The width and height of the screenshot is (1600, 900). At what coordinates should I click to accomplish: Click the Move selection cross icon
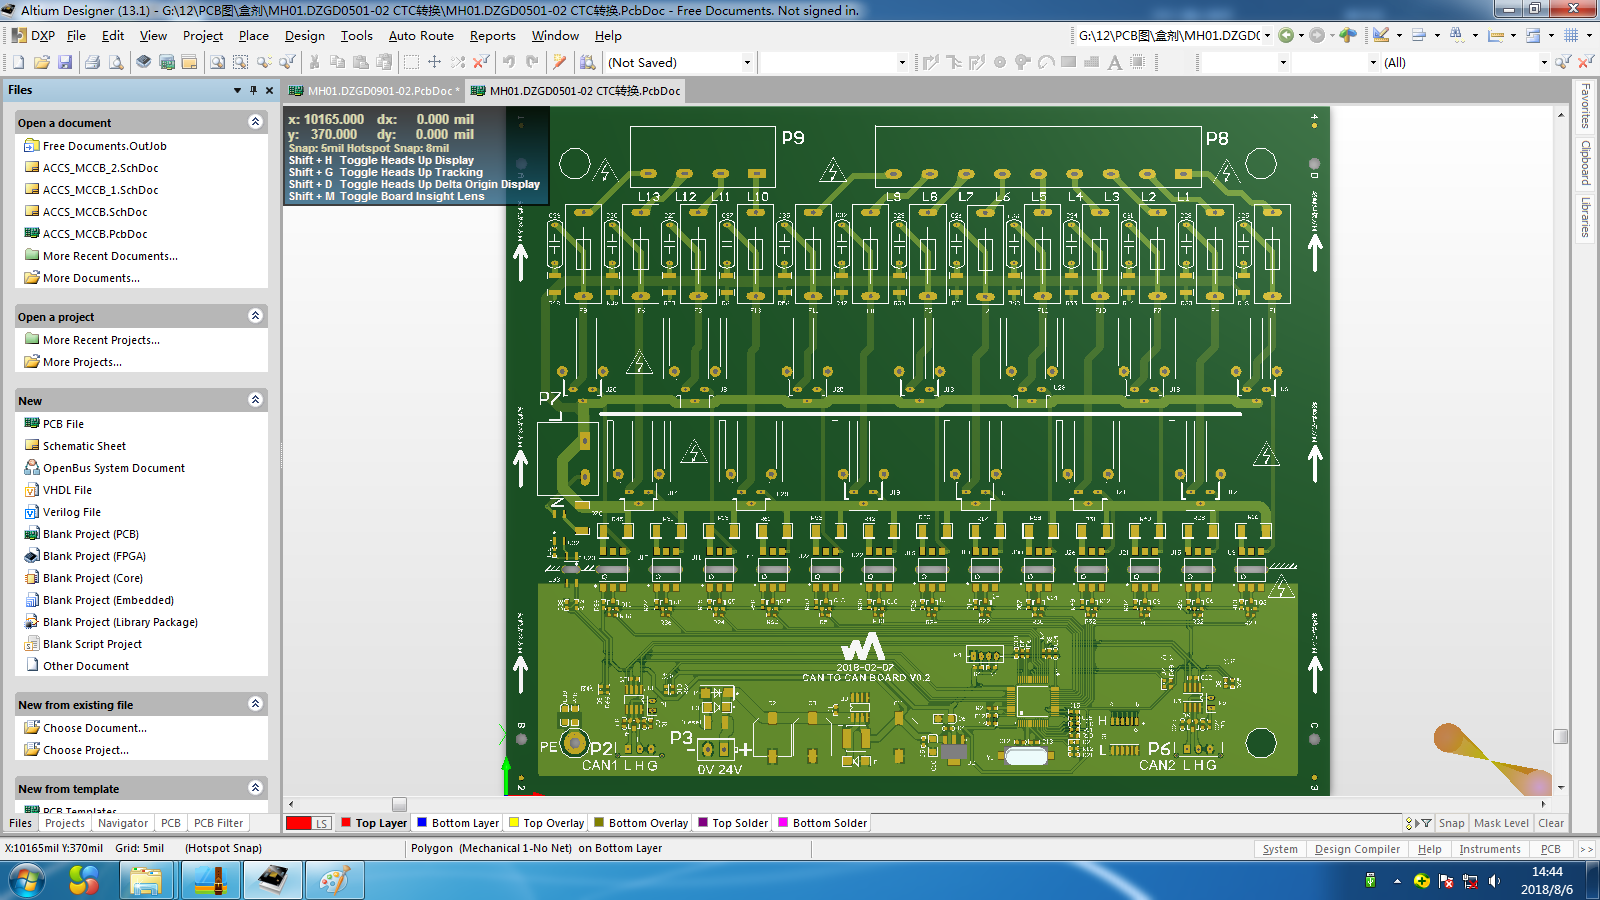point(434,62)
